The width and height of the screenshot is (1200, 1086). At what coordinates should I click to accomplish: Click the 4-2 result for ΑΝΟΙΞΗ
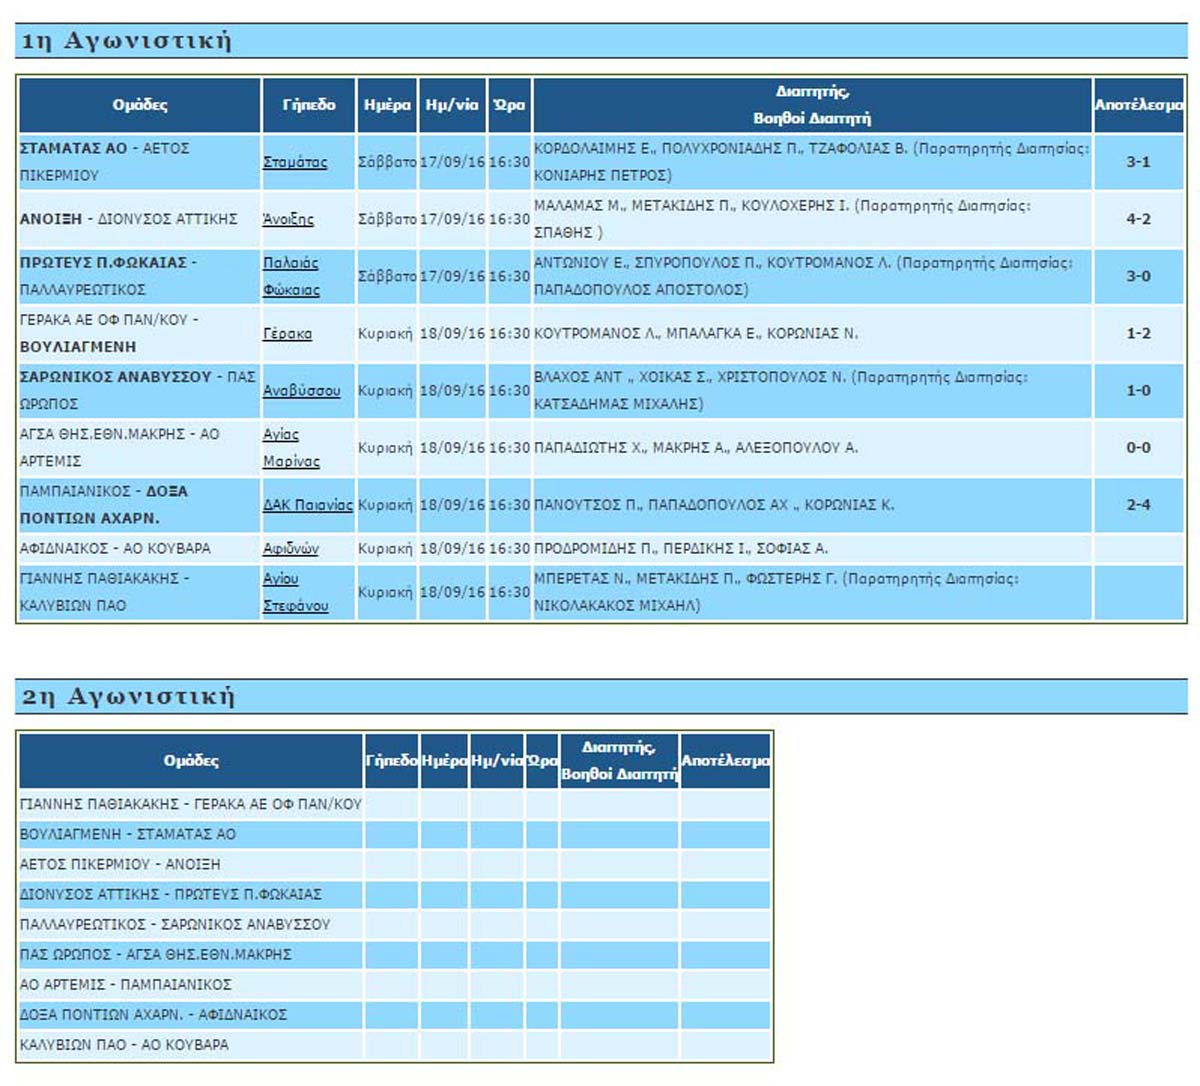1139,219
